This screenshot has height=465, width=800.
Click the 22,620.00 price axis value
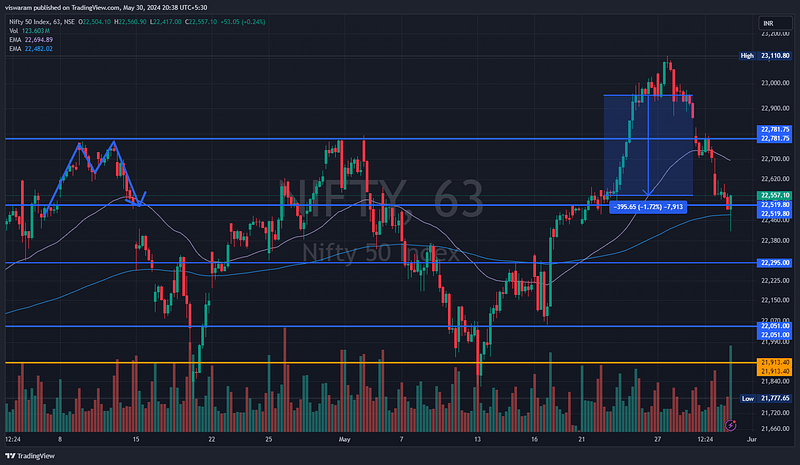click(775, 179)
